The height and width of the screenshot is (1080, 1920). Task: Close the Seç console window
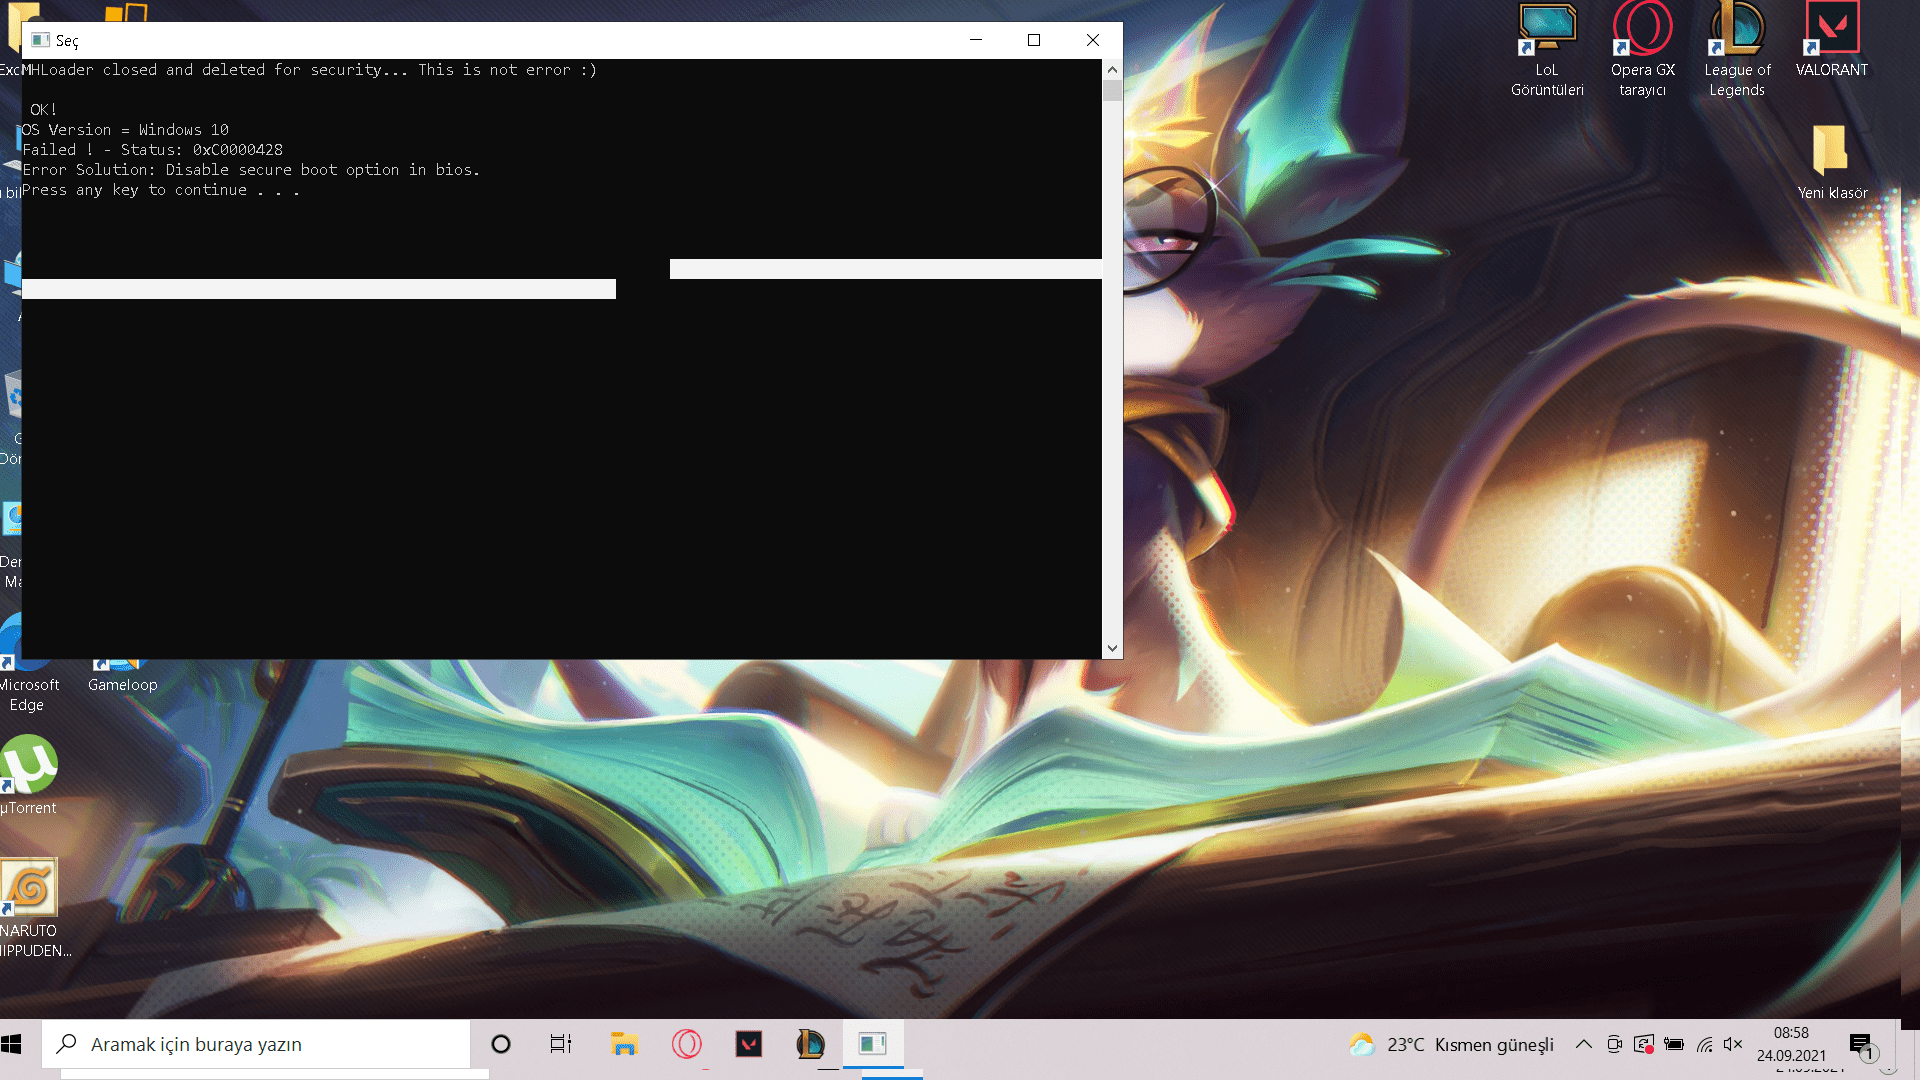[1093, 40]
